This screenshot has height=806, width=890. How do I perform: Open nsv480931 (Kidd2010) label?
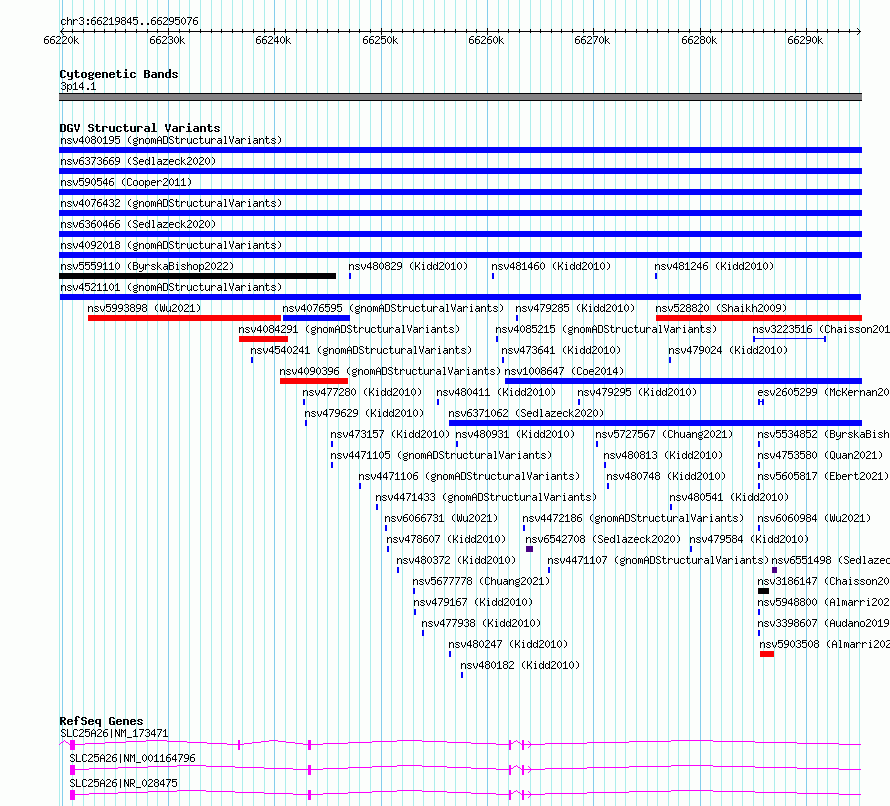point(515,434)
